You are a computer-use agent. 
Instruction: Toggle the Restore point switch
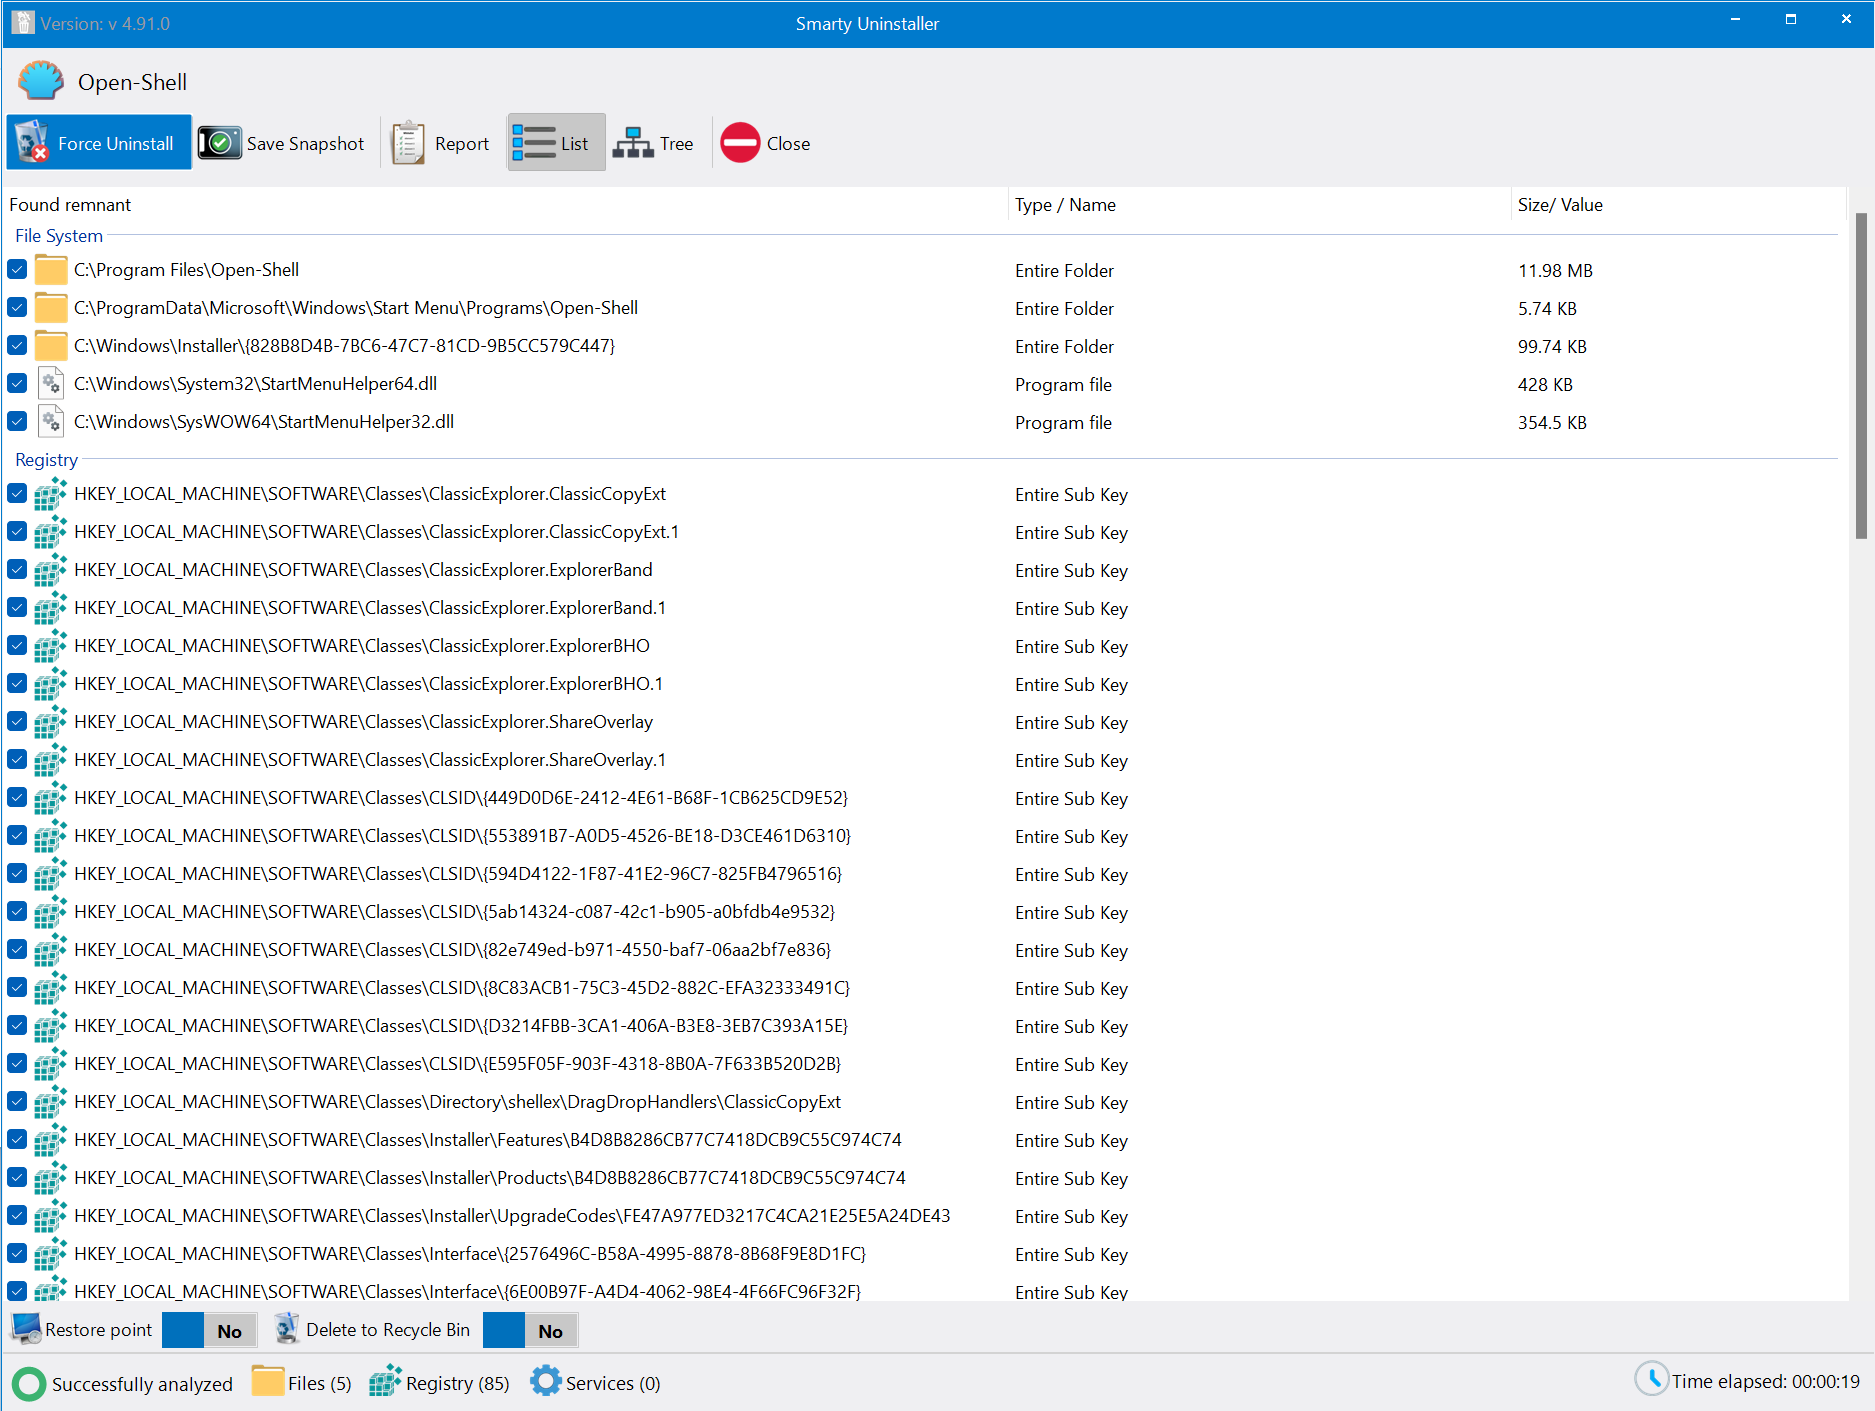pyautogui.click(x=209, y=1330)
